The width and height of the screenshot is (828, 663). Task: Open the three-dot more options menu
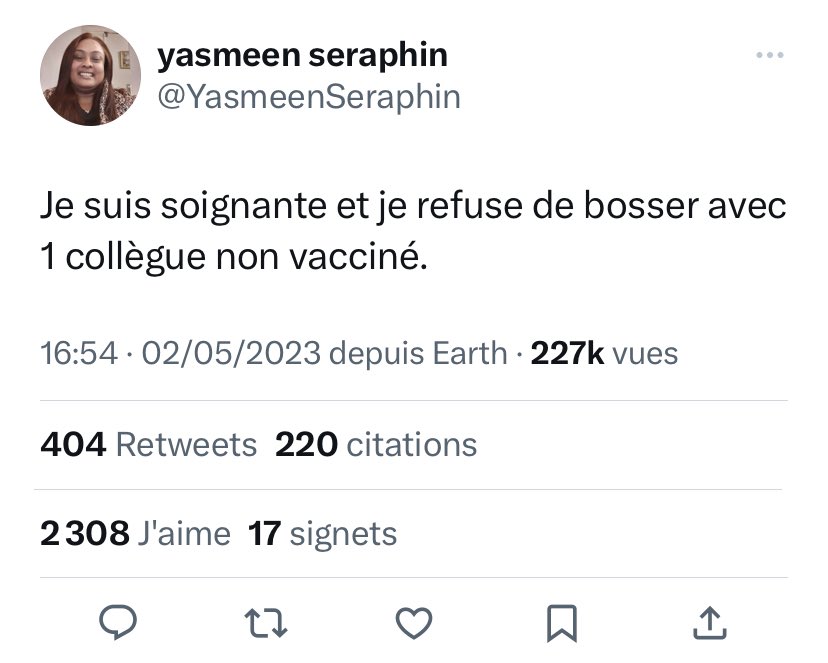tap(769, 55)
